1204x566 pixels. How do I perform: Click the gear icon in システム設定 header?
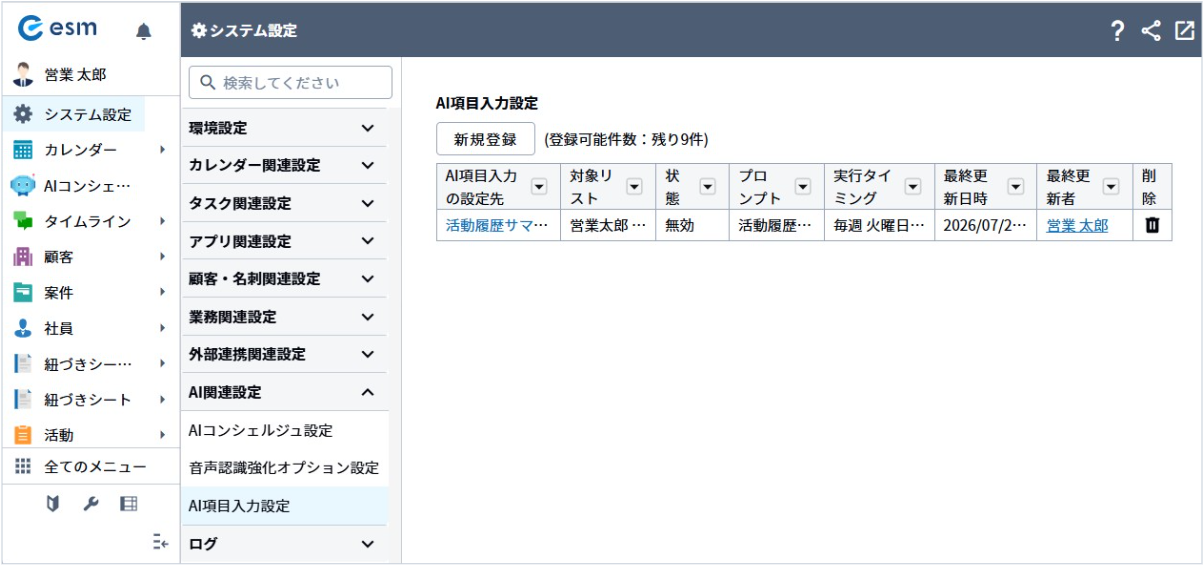point(198,31)
